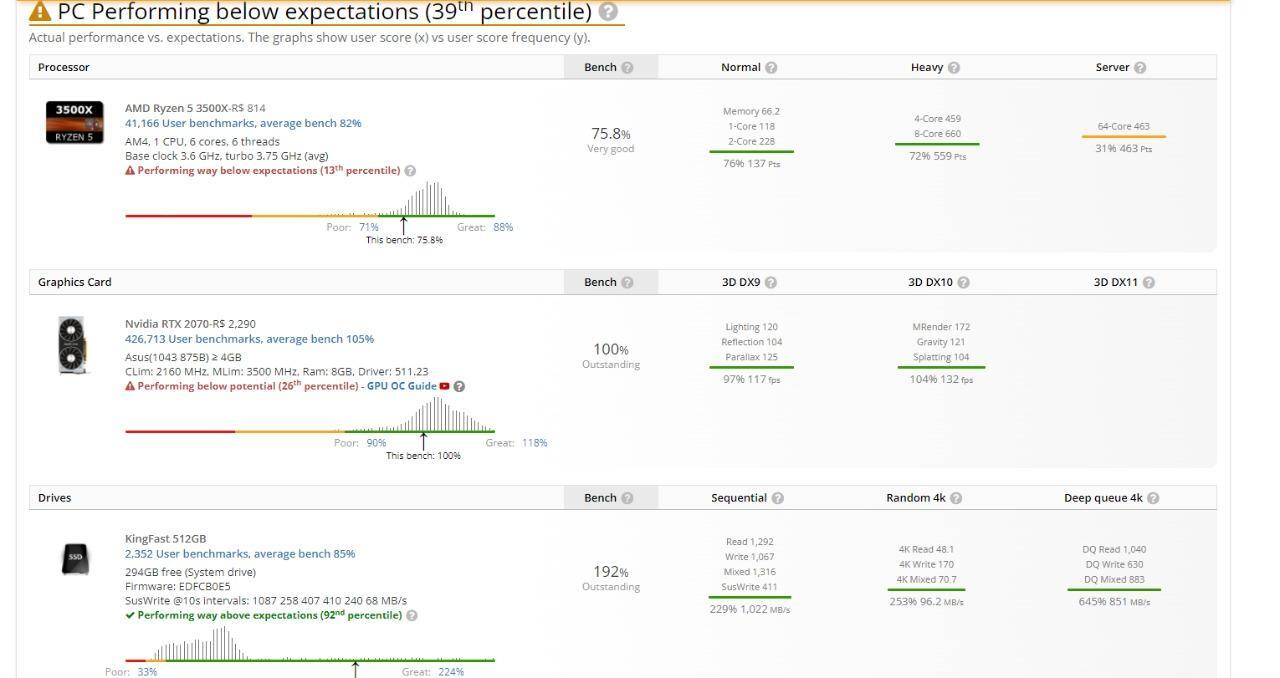Click help icon after 13th percentile warning
Viewport: 1280px width, 678px height.
point(410,171)
